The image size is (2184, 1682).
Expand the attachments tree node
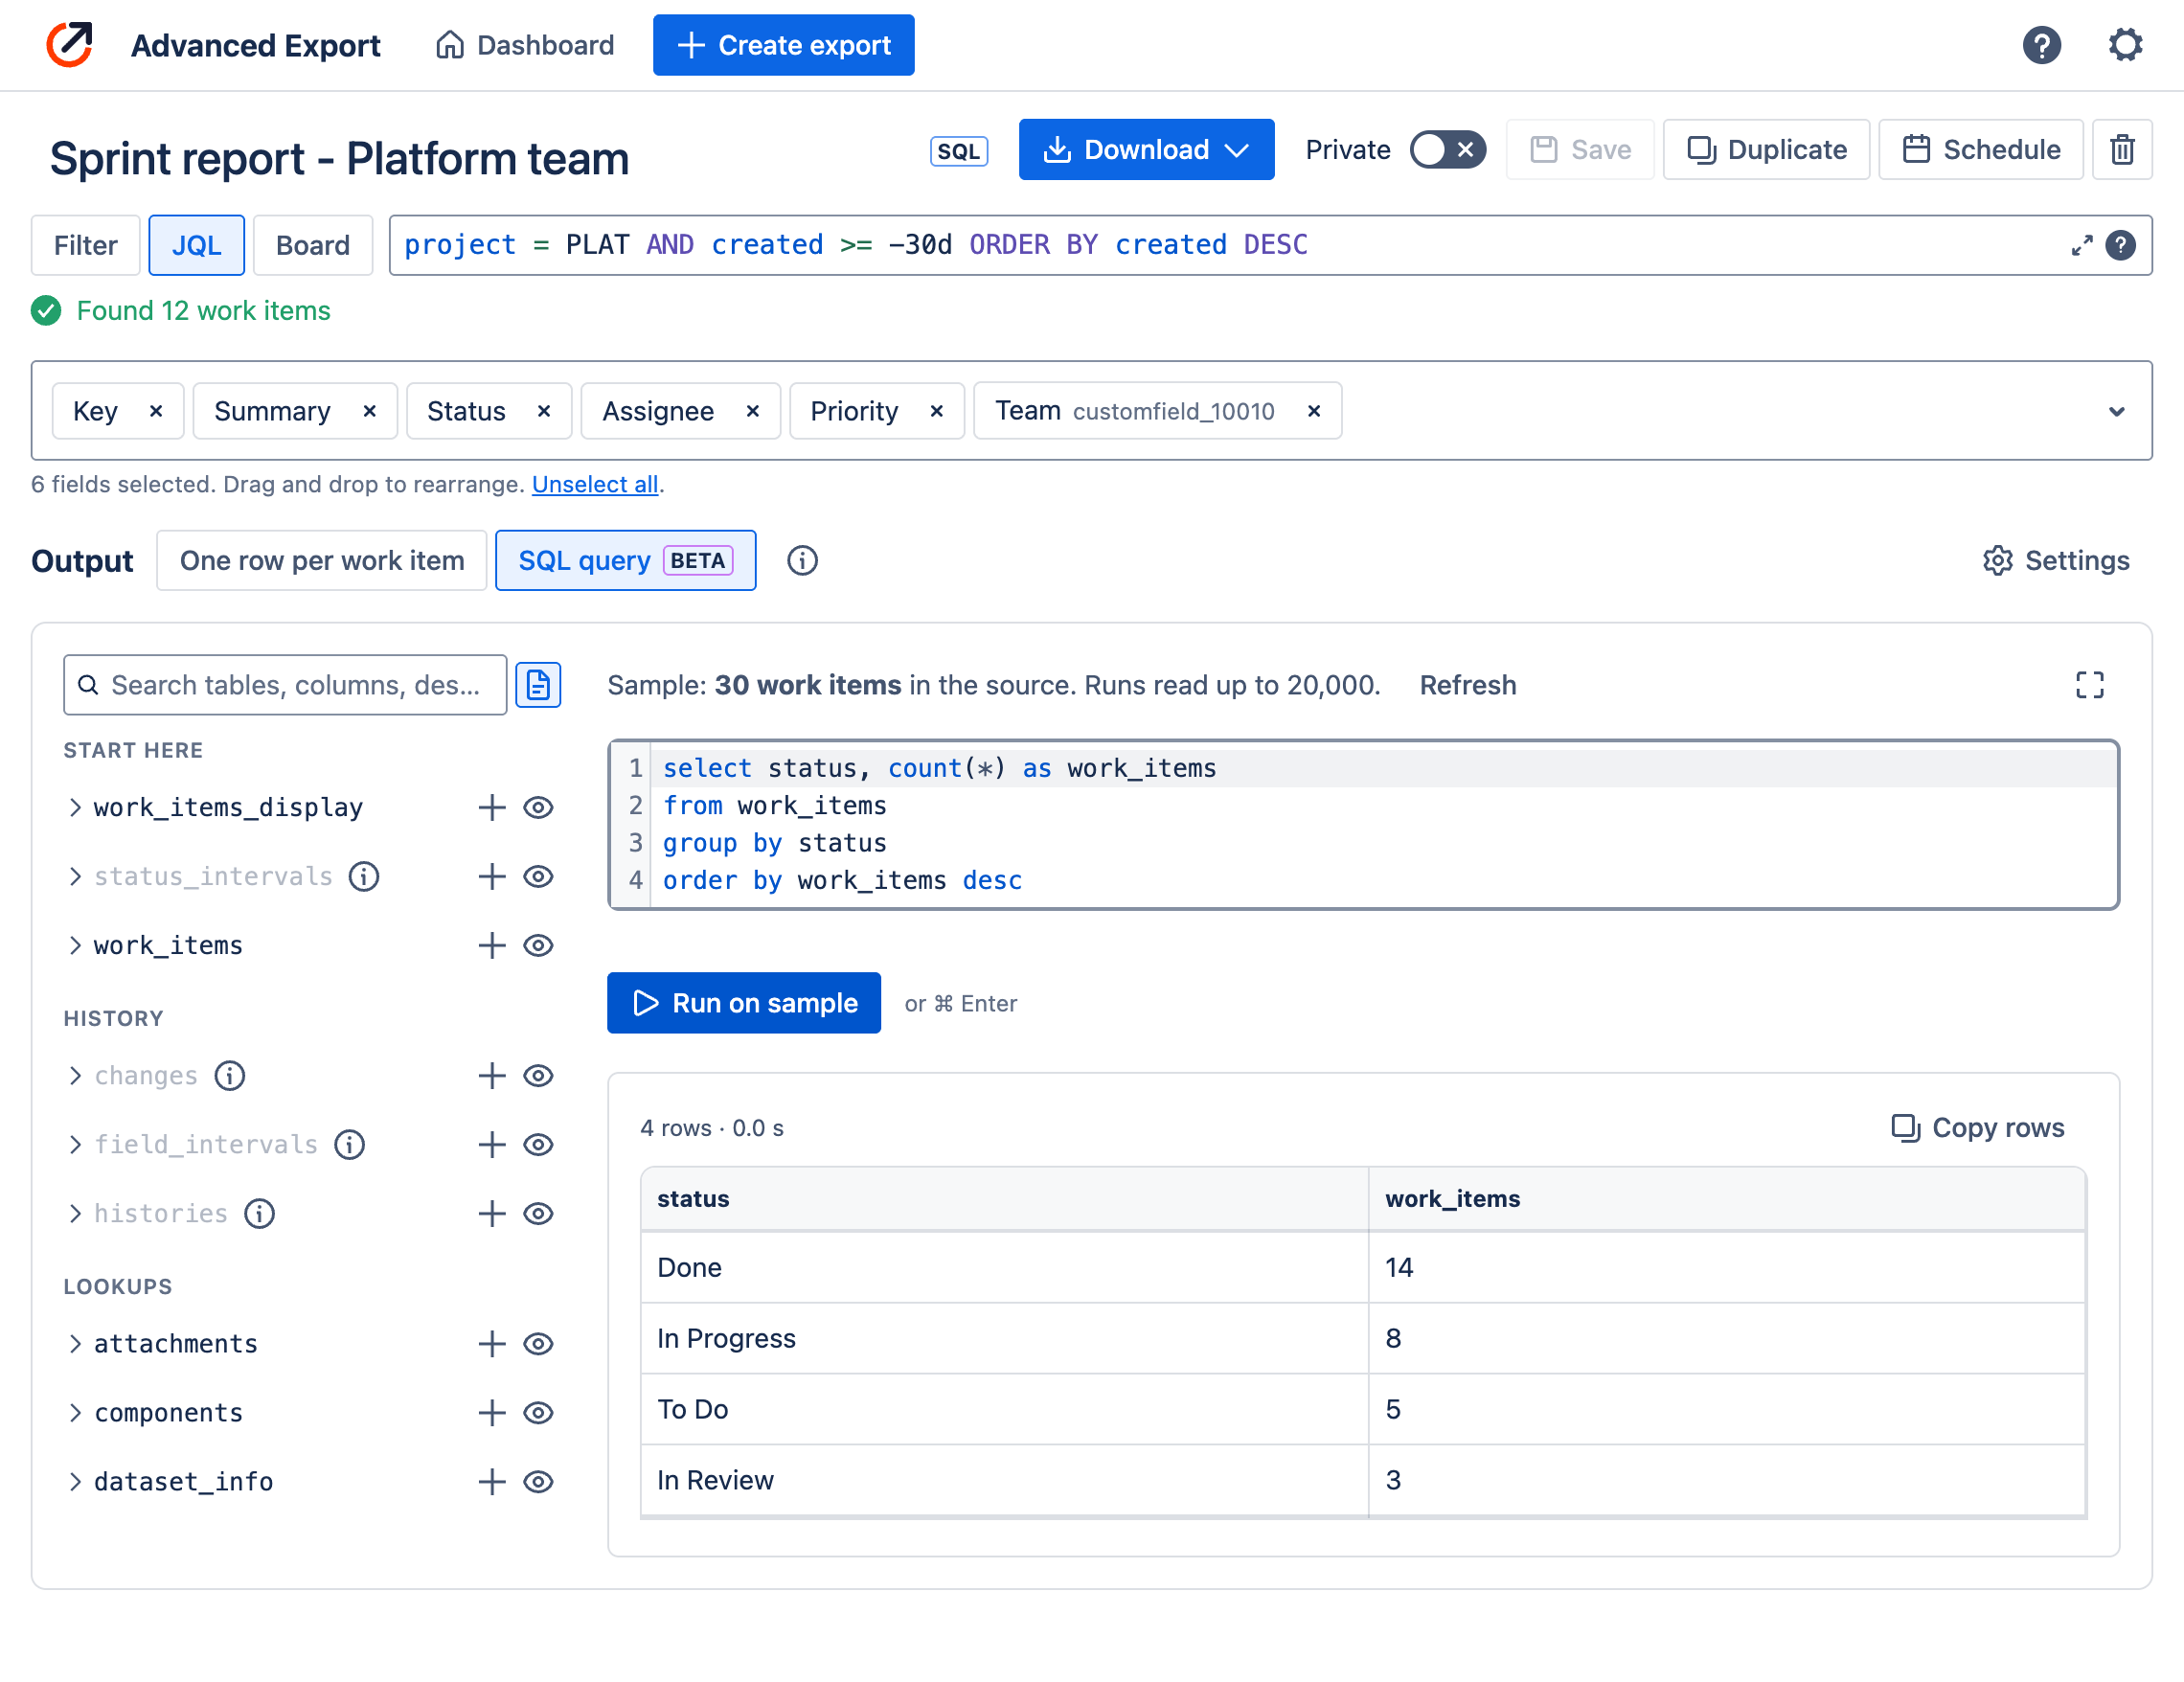tap(75, 1344)
